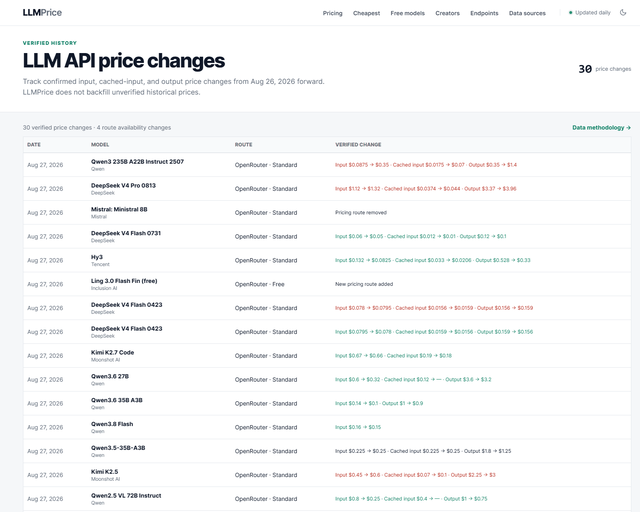Click the 'OpenRouter · Free' route cell

tap(260, 284)
